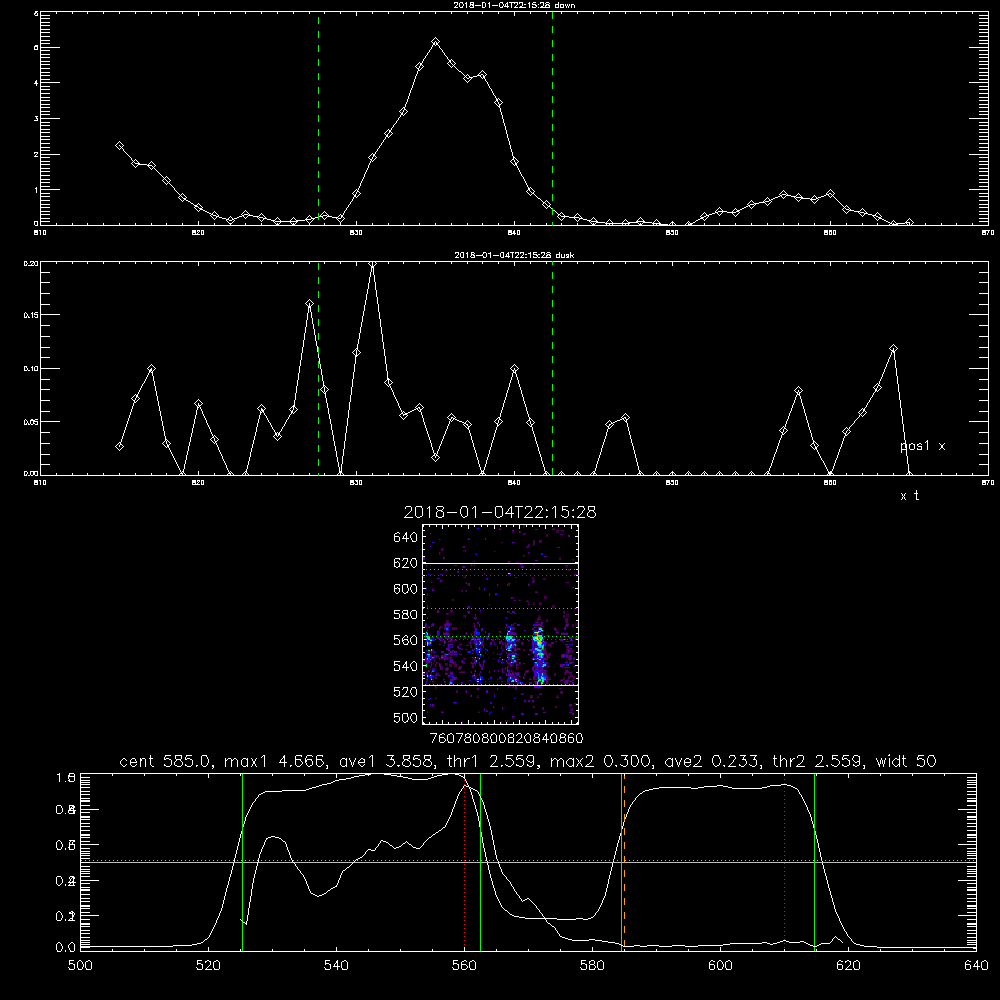Image resolution: width=1000 pixels, height=1000 pixels.
Task: Click the 'pos1 x' label
Action: click(x=922, y=446)
